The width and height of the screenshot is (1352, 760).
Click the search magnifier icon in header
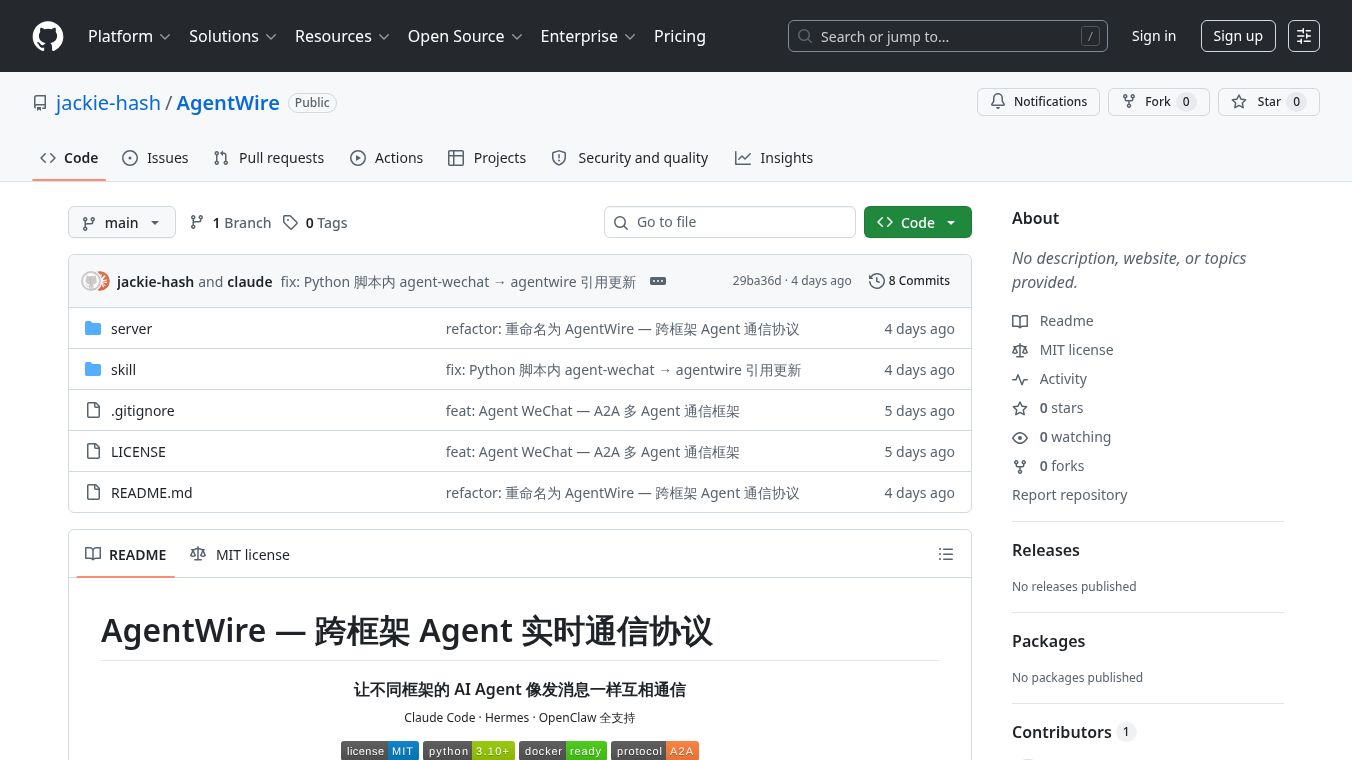(x=805, y=37)
